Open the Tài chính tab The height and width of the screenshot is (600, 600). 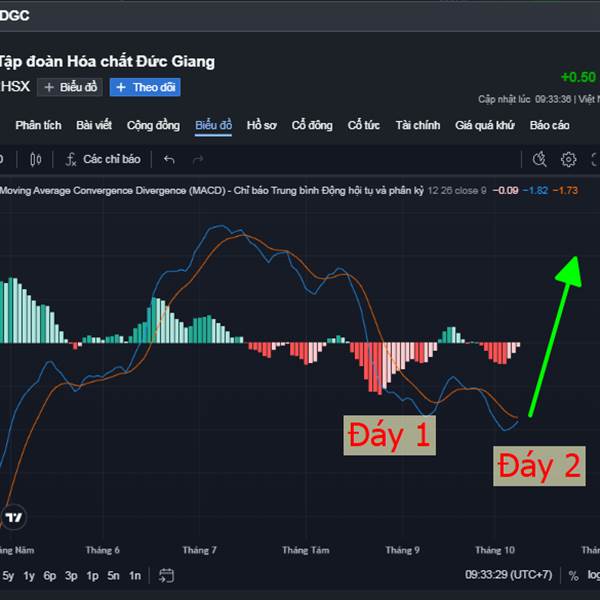[x=418, y=126]
